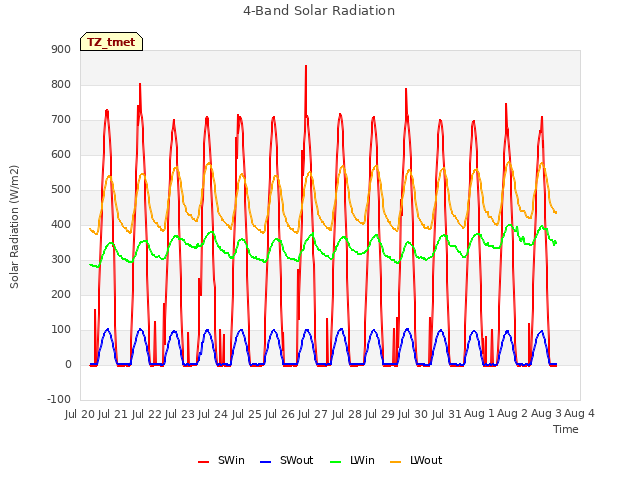Click the Jul 27 x-axis label
The height and width of the screenshot is (480, 640).
pyautogui.click(x=313, y=414)
